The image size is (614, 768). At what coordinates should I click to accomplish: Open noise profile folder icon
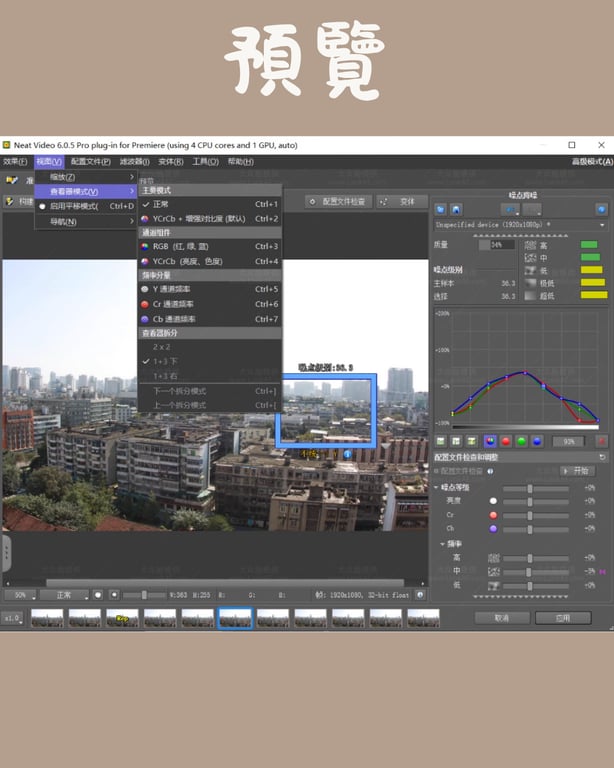tap(441, 210)
